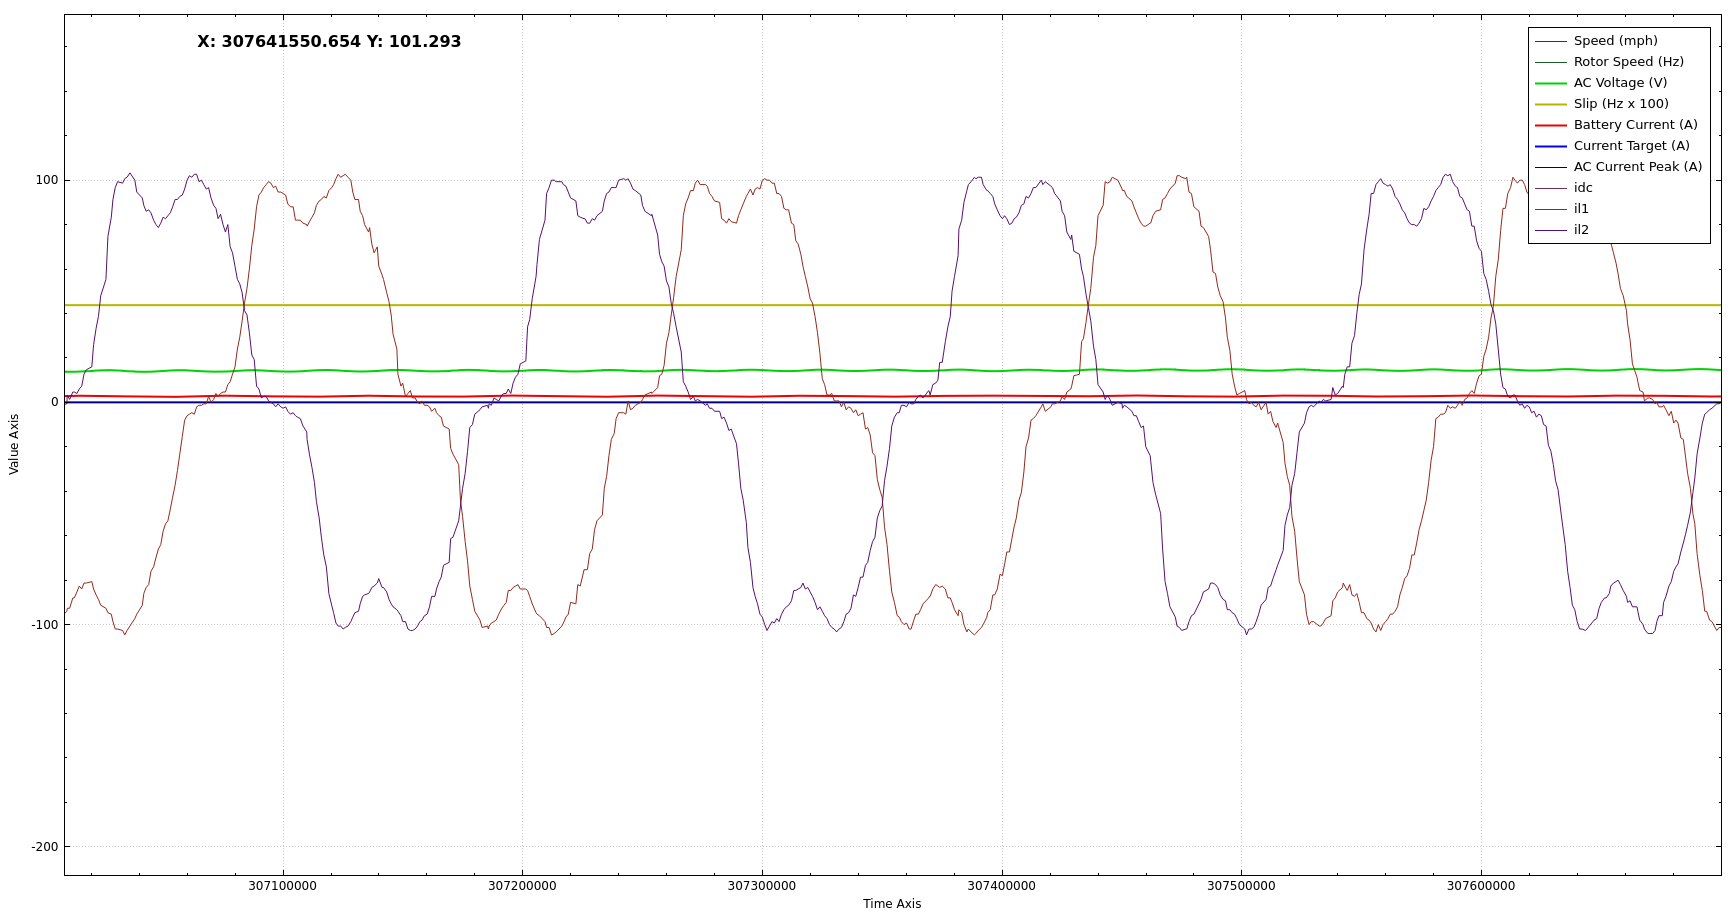Click the vertical "Value Axis" label
Image resolution: width=1736 pixels, height=918 pixels.
point(14,444)
